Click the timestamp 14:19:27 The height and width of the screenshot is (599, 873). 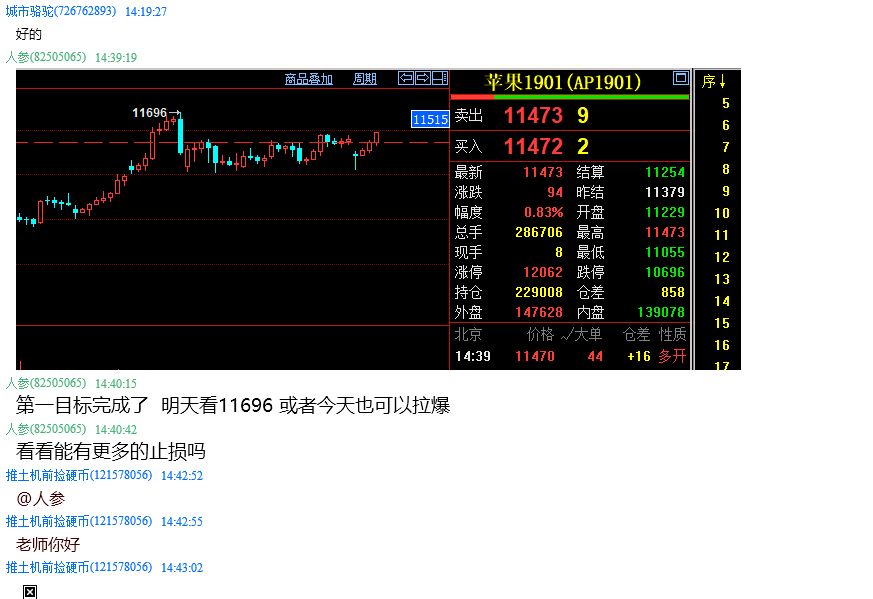click(x=146, y=12)
